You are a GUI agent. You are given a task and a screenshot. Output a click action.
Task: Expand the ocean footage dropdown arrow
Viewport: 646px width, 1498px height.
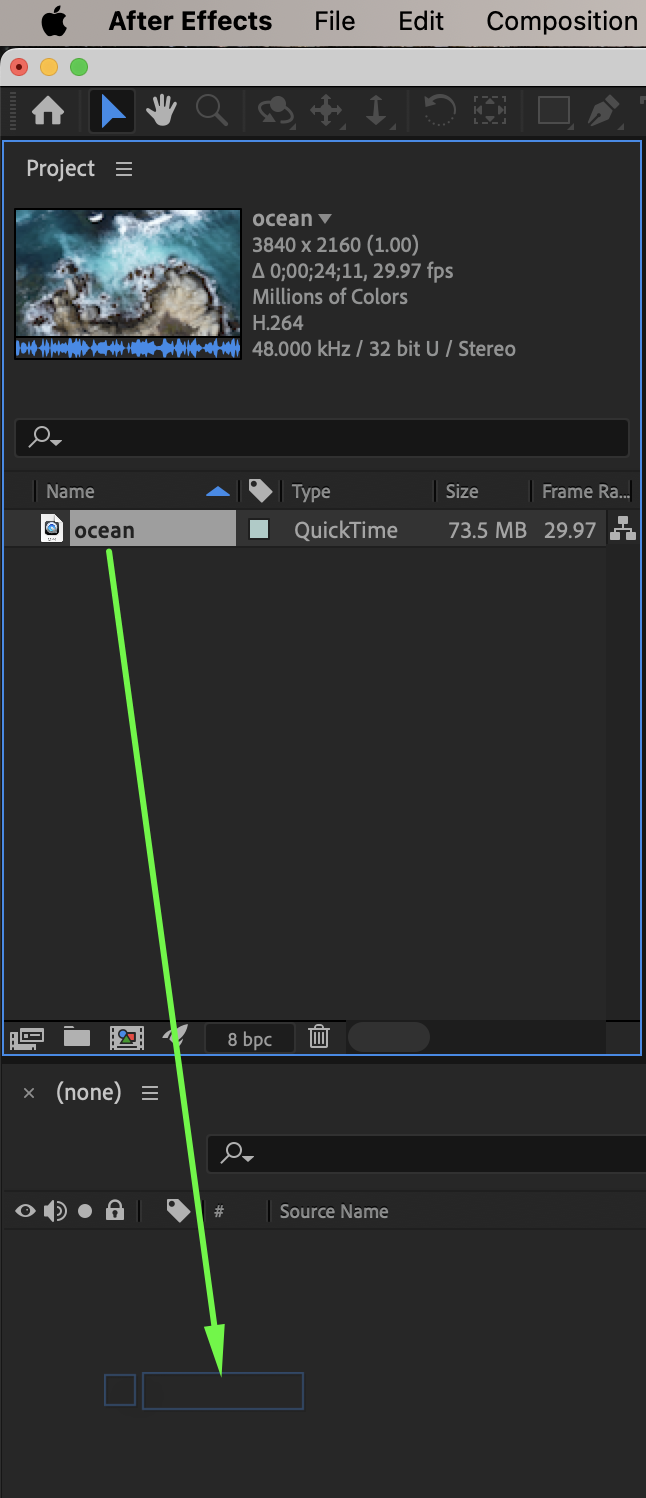coord(324,219)
